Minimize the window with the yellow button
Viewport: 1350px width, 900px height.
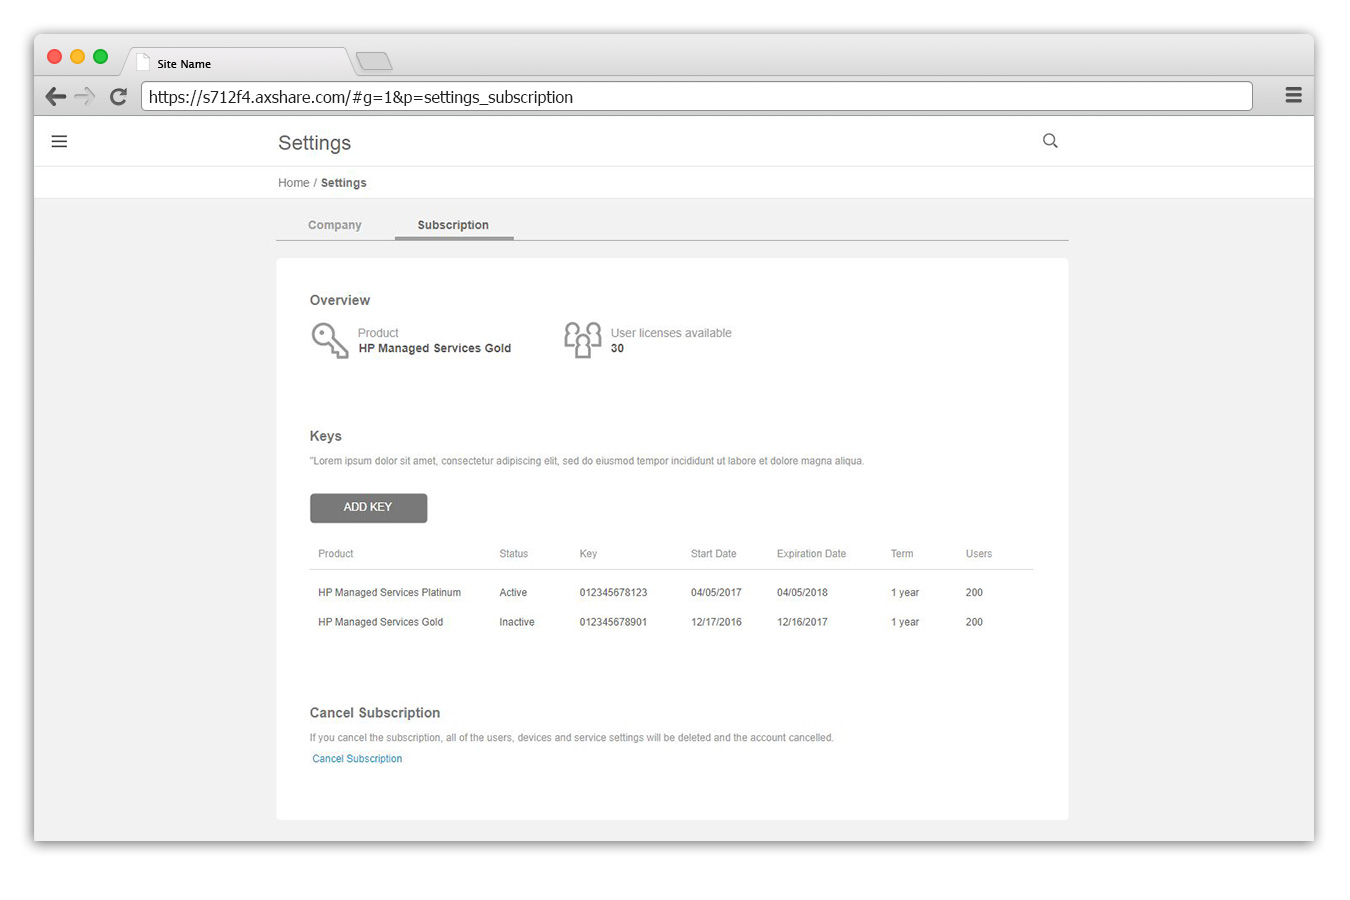[78, 57]
